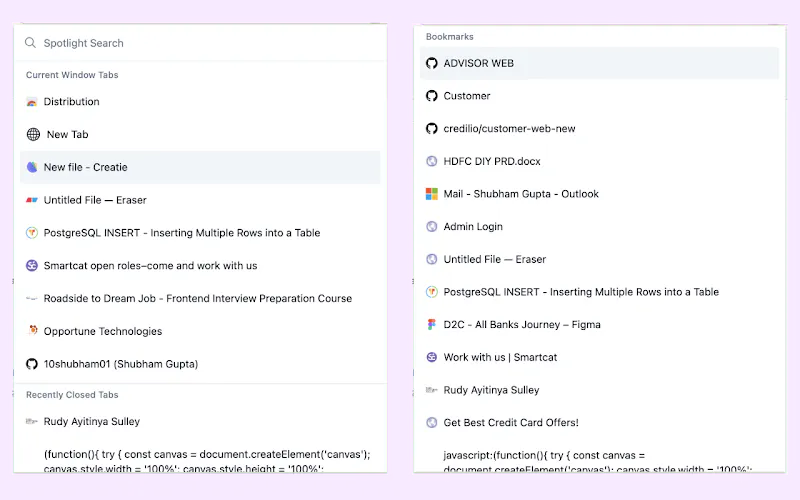Focus the Spotlight Search input field
Image resolution: width=800 pixels, height=500 pixels.
(x=200, y=43)
